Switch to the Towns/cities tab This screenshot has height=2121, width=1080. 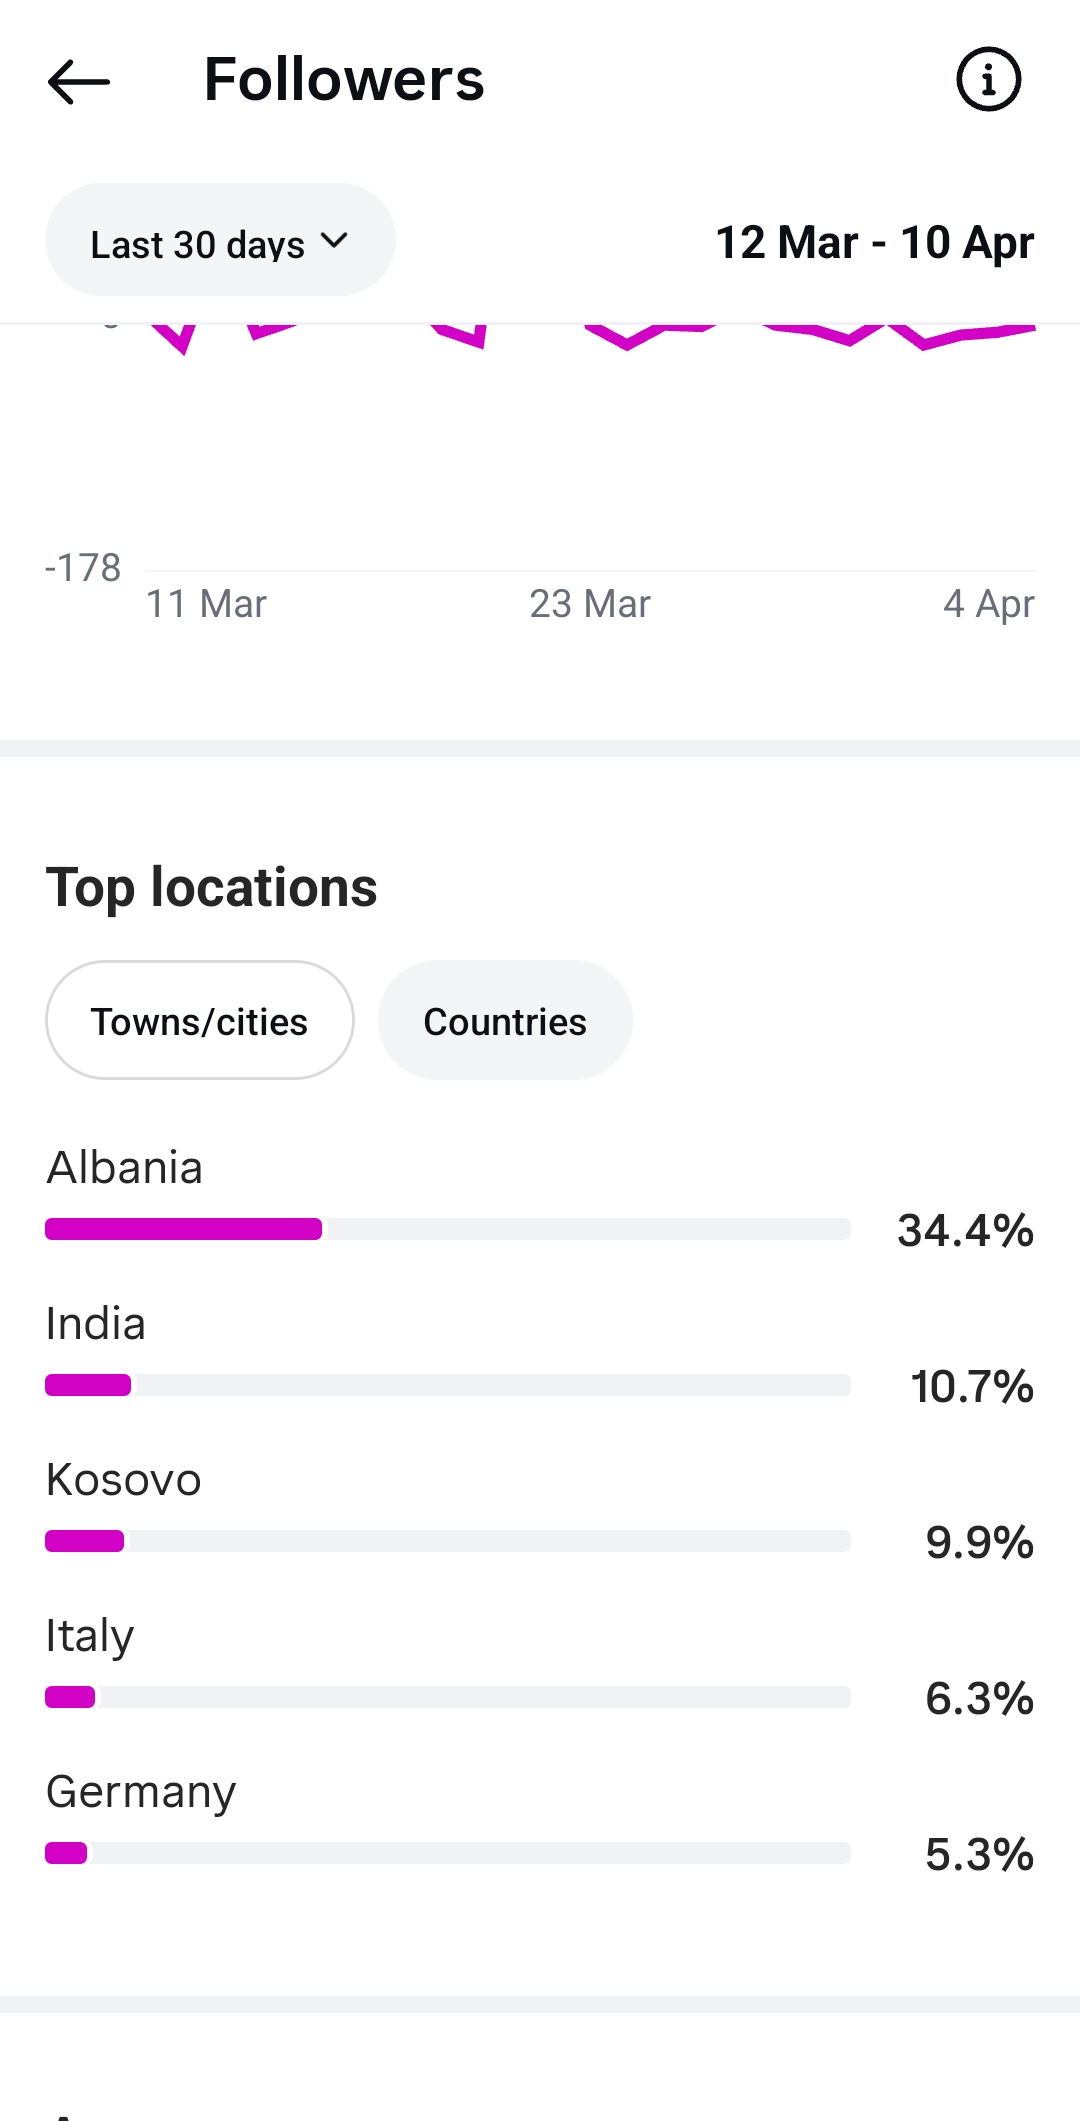199,1021
